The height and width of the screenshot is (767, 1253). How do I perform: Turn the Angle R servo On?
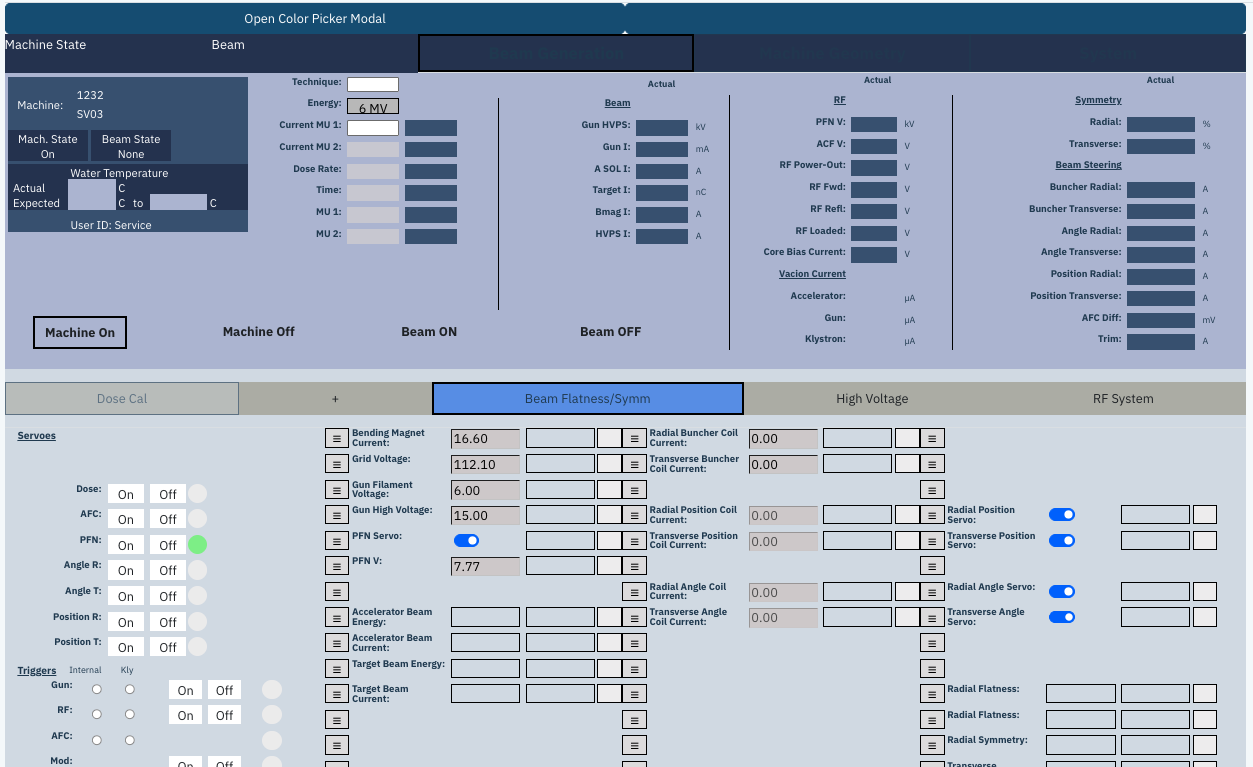pos(126,570)
